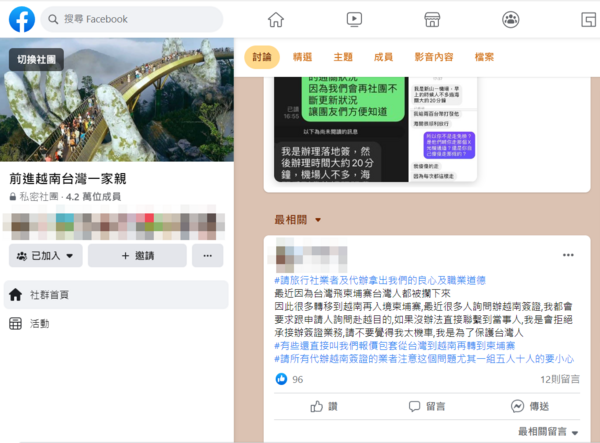Click 留言 to comment on post
Screen dimensions: 600x443
(425, 406)
